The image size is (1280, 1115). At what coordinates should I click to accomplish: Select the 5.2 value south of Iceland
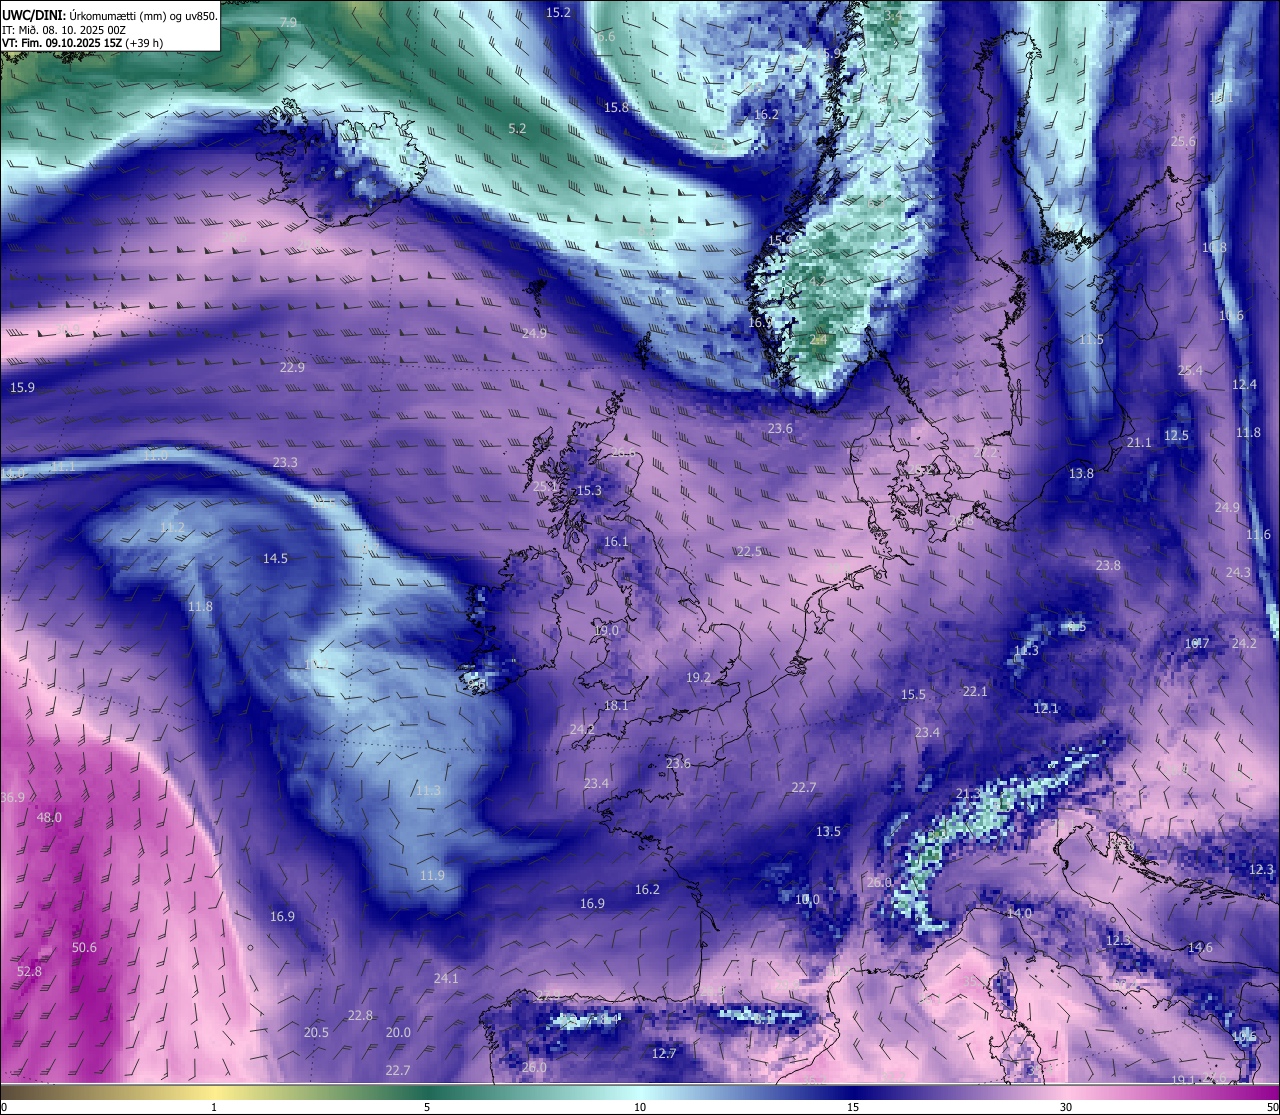(517, 128)
